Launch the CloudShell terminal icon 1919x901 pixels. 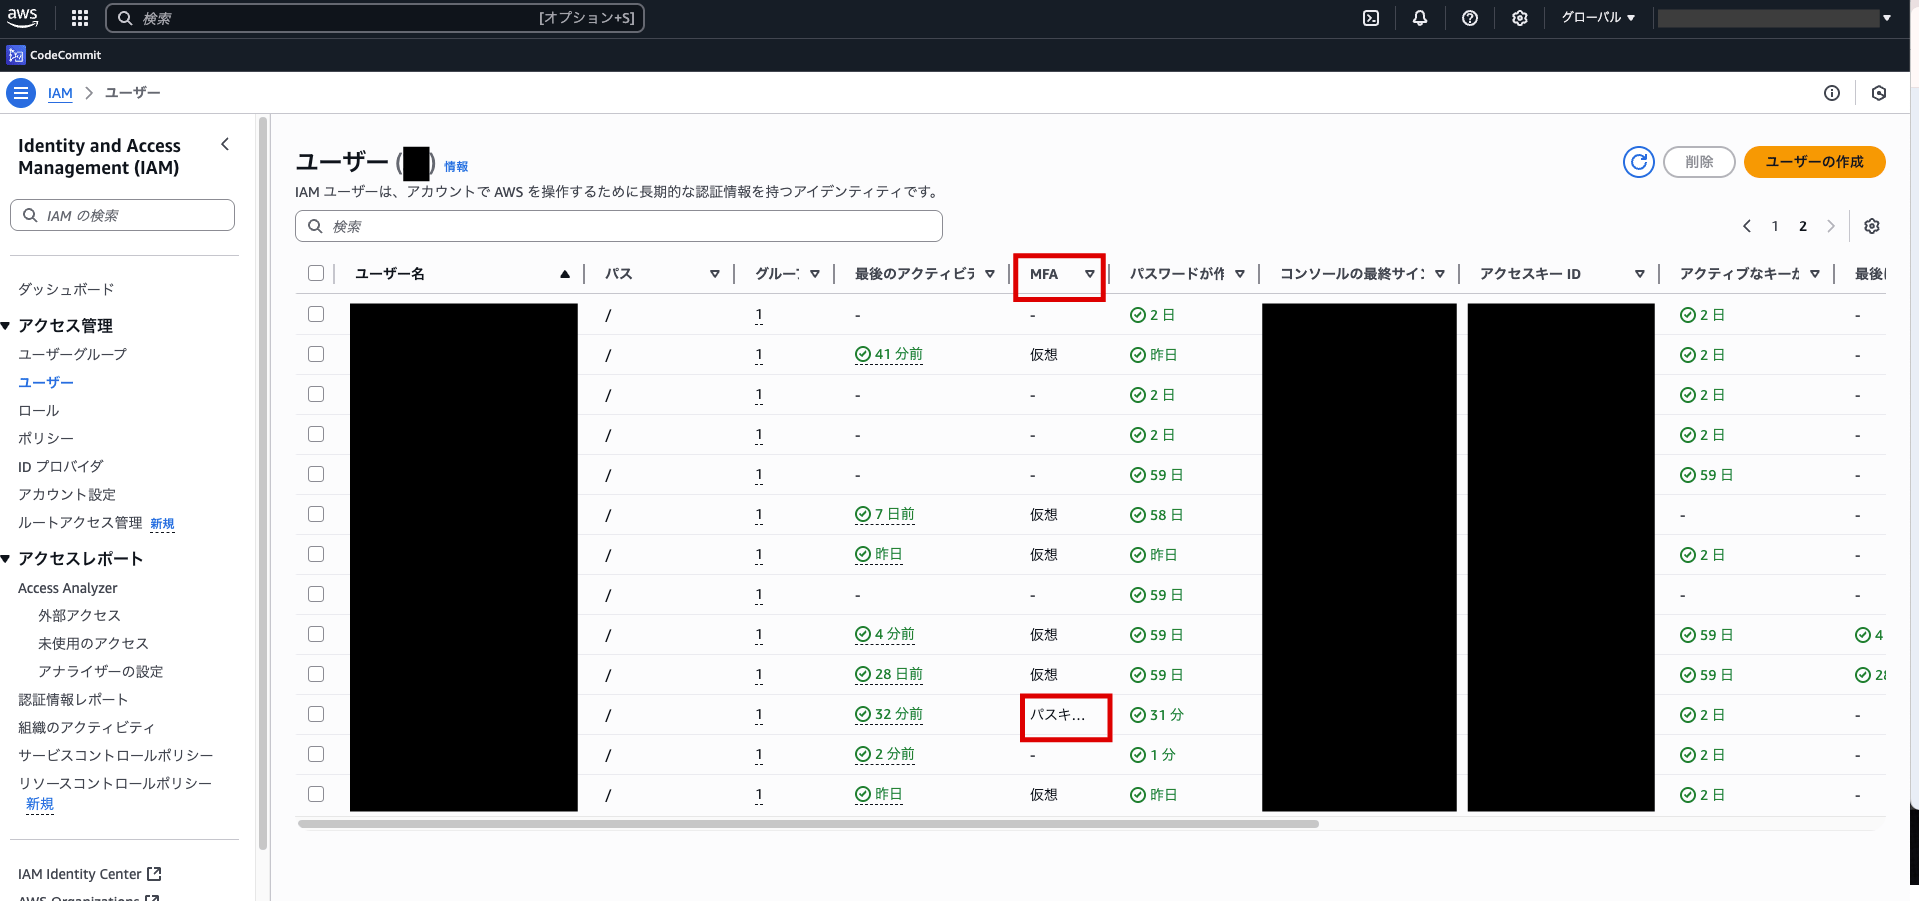pos(1371,18)
